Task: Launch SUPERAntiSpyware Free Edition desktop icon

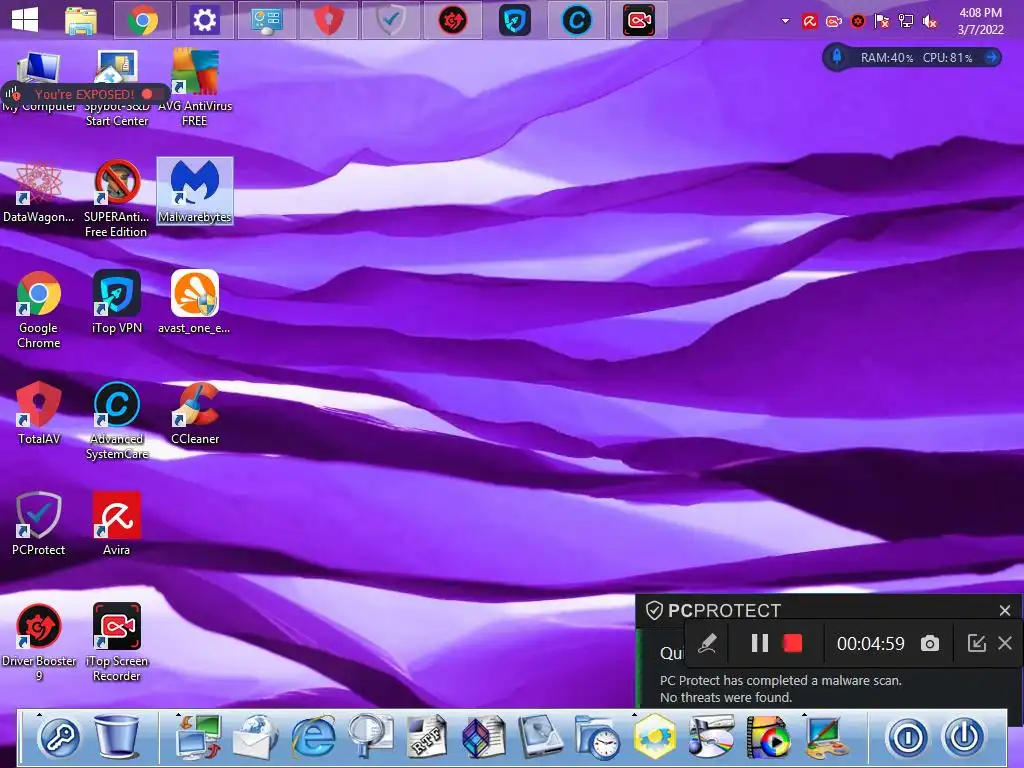Action: click(x=117, y=198)
